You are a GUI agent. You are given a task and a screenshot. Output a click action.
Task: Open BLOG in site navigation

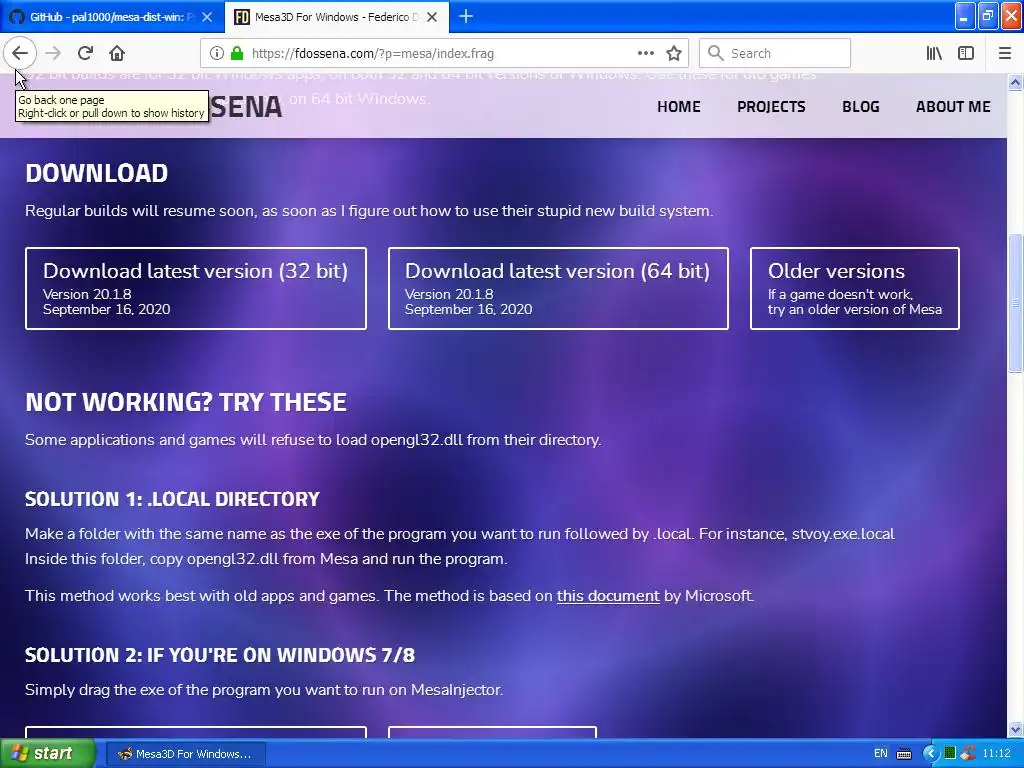(x=861, y=106)
